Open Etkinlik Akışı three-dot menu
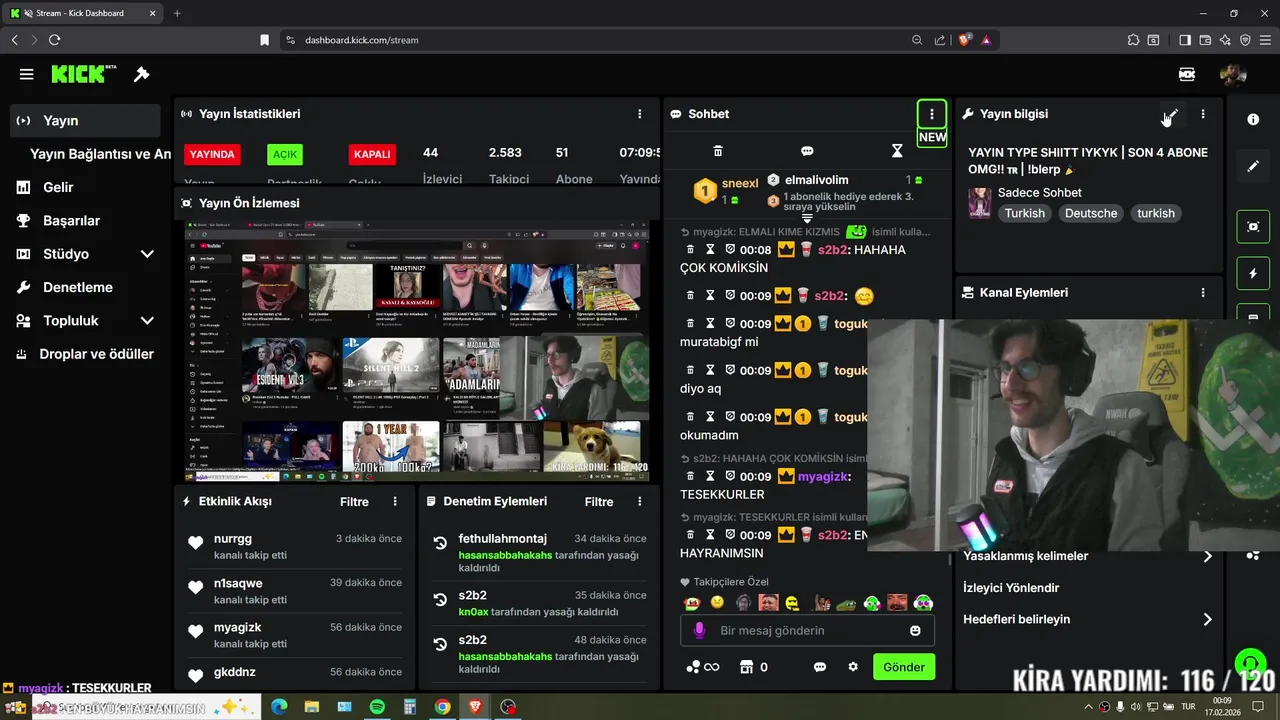Screen dimensions: 1280x720 tap(395, 502)
